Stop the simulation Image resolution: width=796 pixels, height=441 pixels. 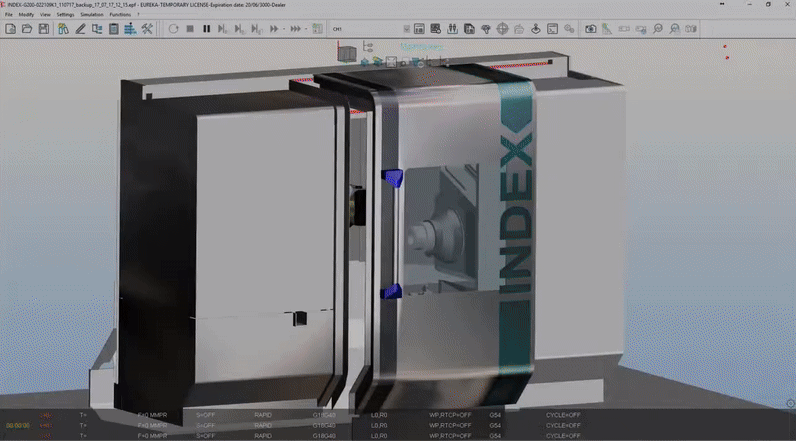click(189, 28)
